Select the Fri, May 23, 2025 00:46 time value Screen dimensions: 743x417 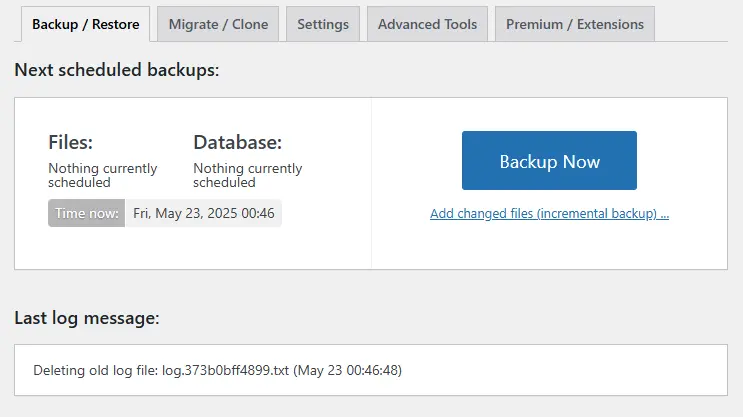pyautogui.click(x=204, y=213)
